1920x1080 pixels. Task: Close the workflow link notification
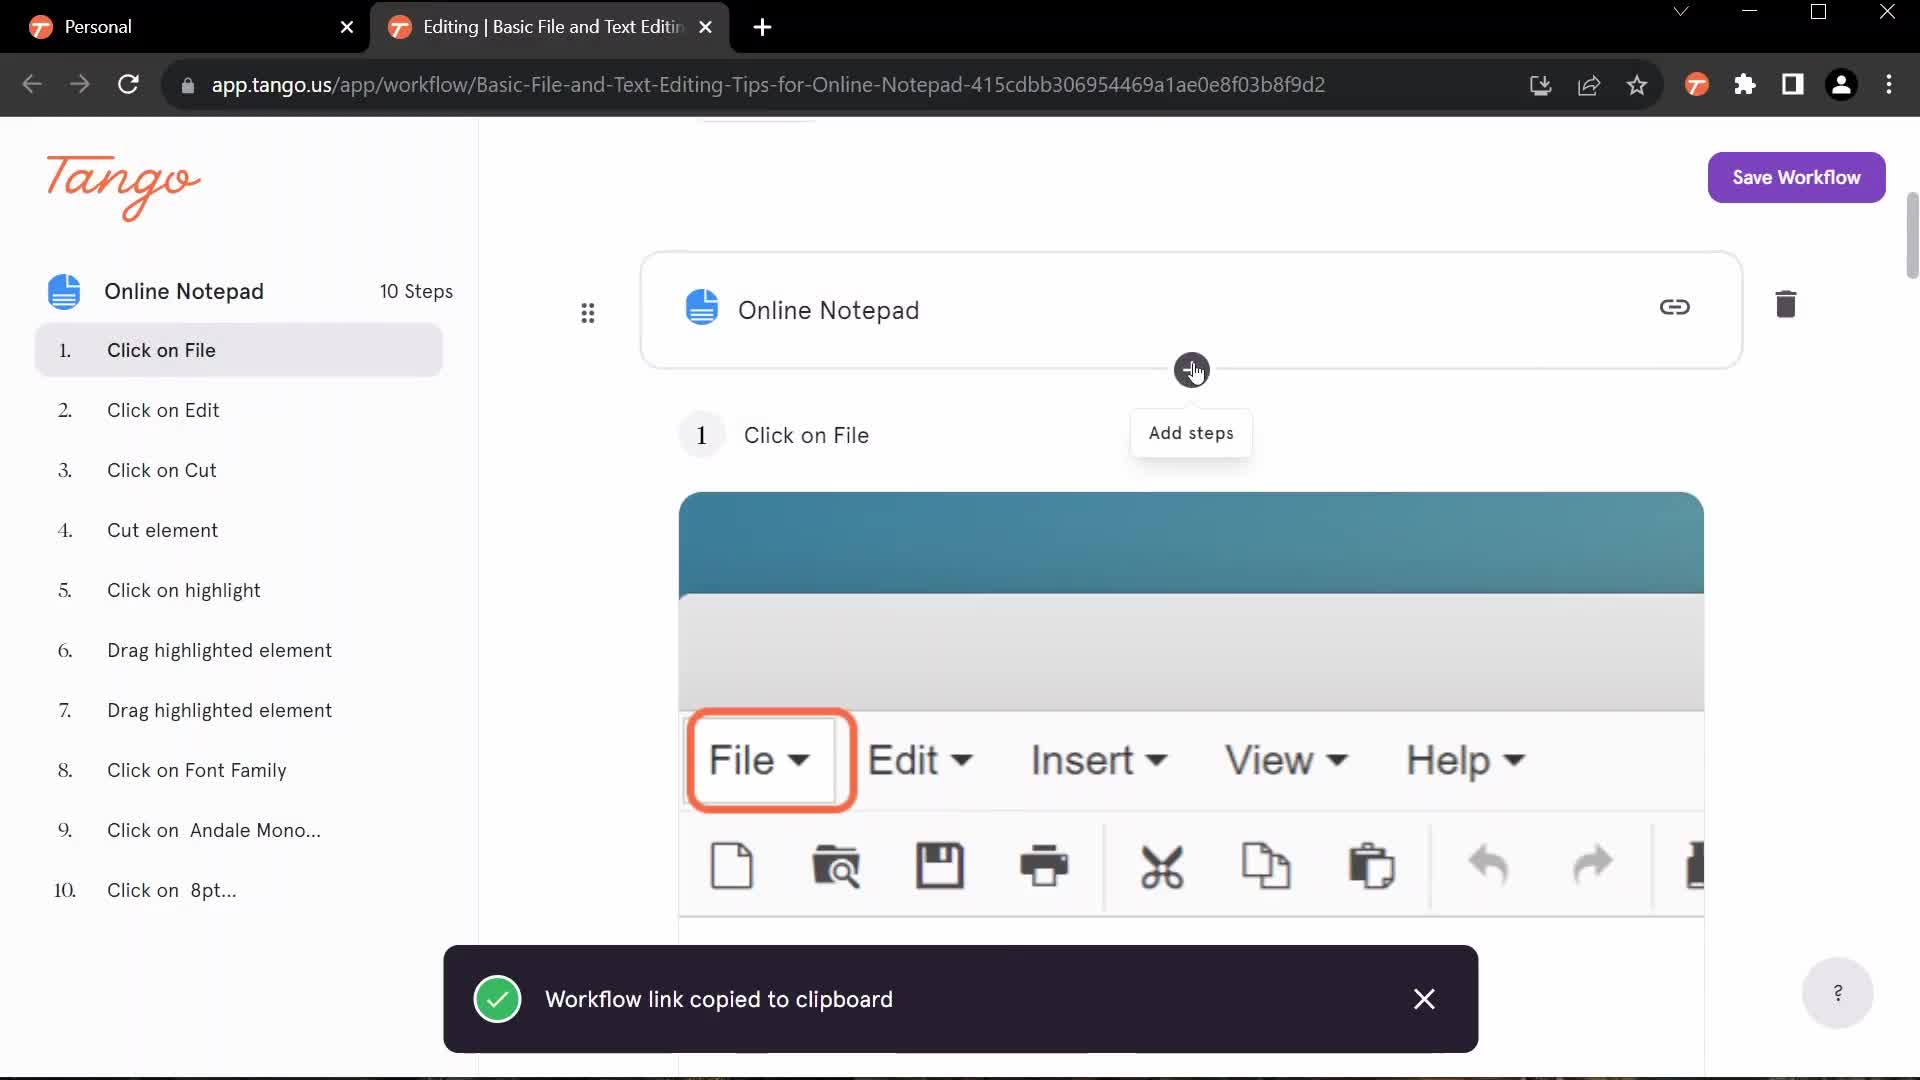pyautogui.click(x=1423, y=998)
